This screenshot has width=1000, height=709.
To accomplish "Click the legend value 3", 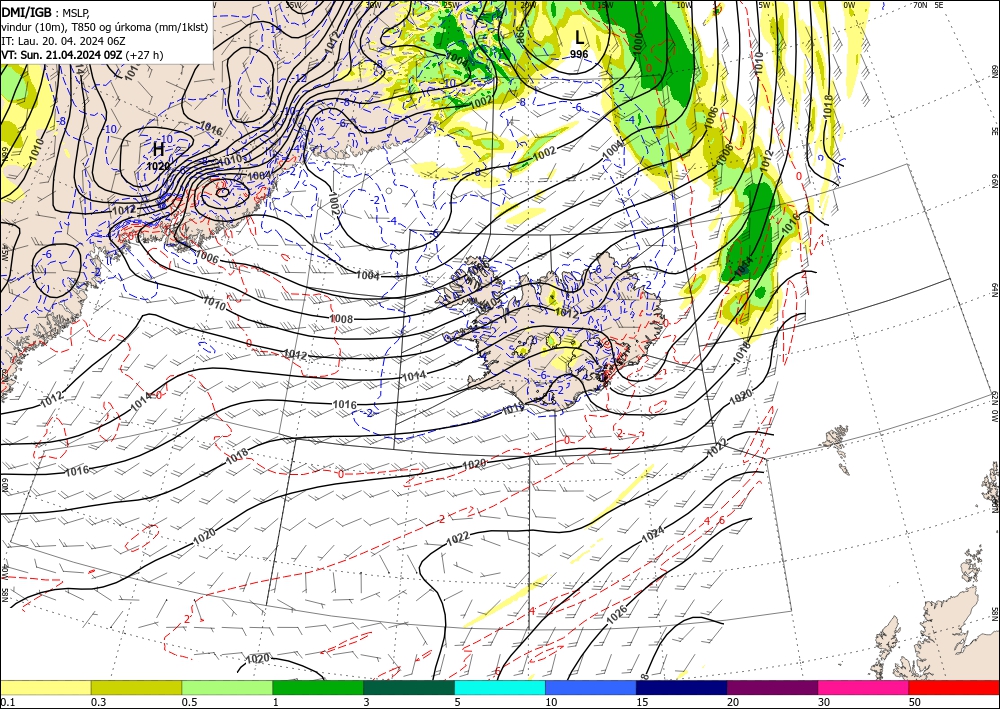I will [x=367, y=702].
